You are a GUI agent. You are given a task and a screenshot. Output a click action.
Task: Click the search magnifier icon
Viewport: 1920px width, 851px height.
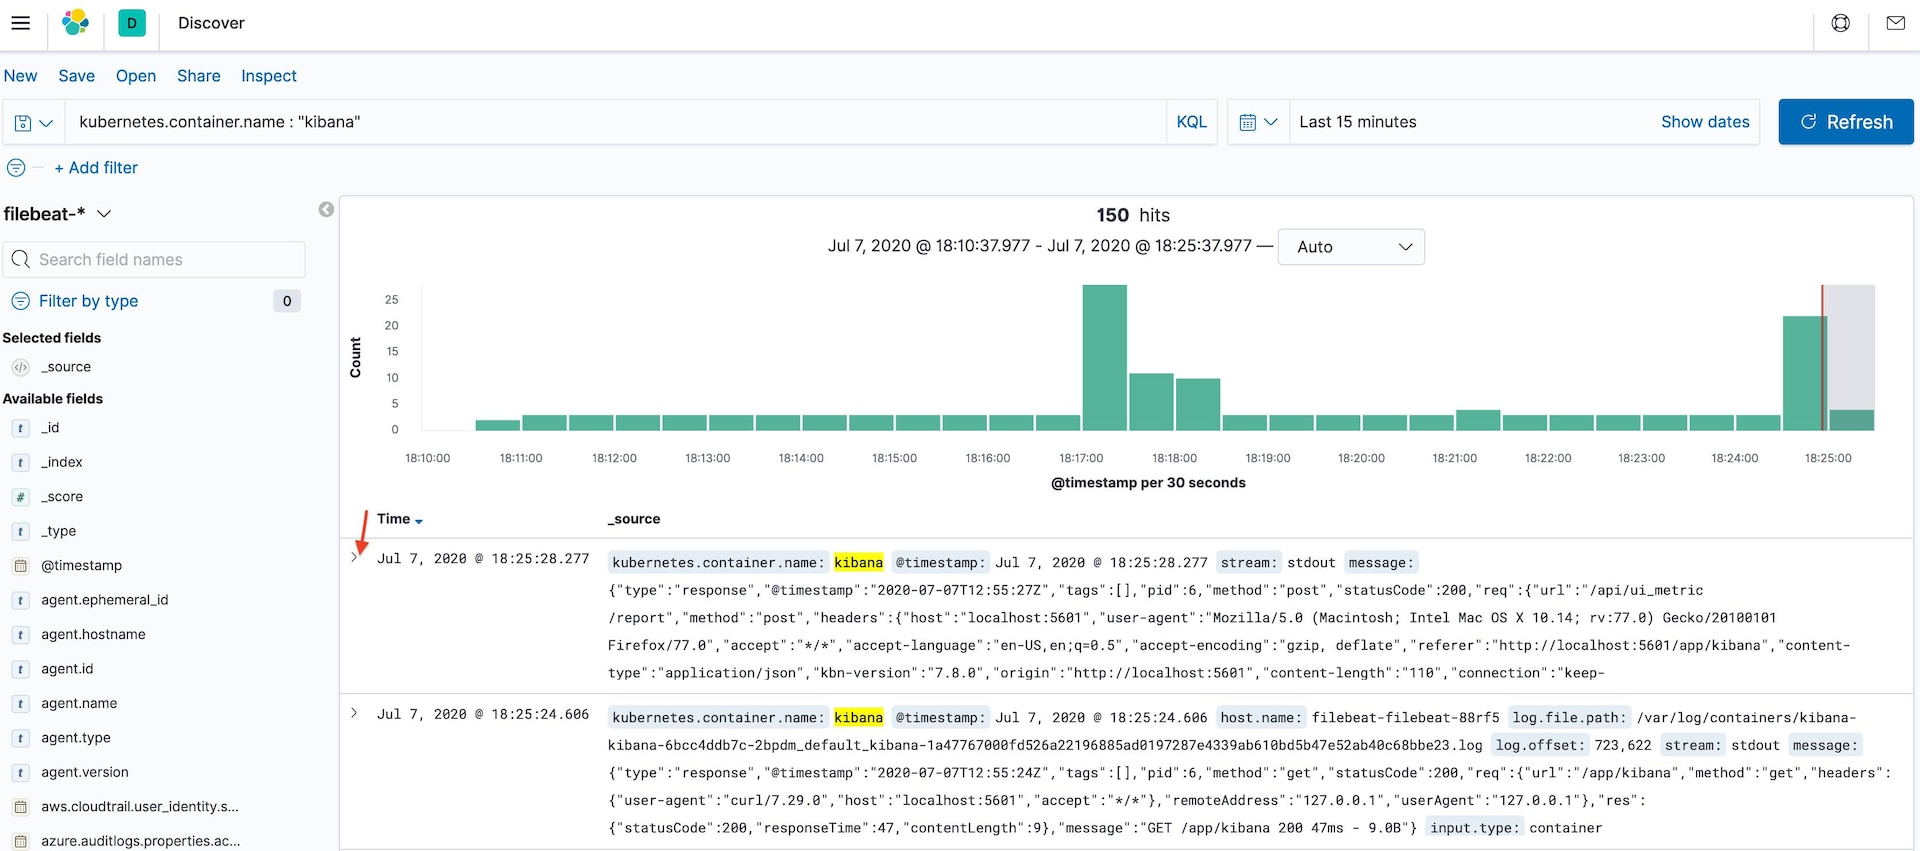20,260
